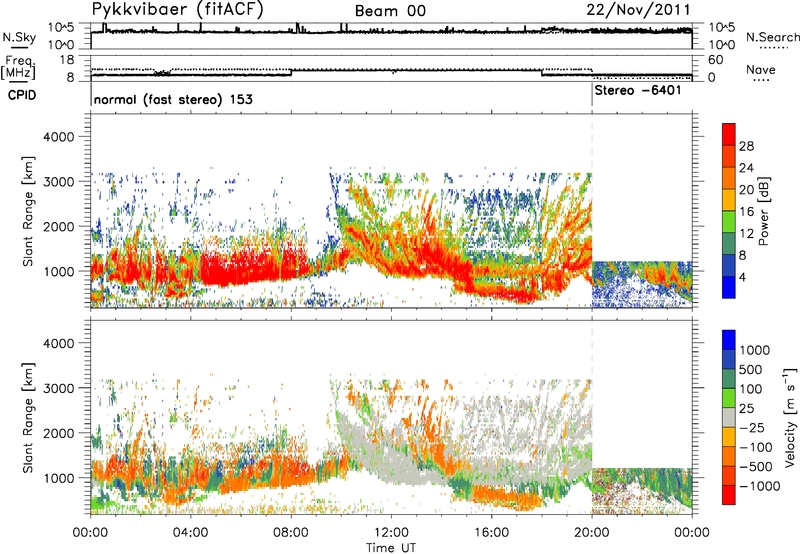800x554 pixels.
Task: Click 'Slant Range [km]' label of velocity plot
Action: 28,417
